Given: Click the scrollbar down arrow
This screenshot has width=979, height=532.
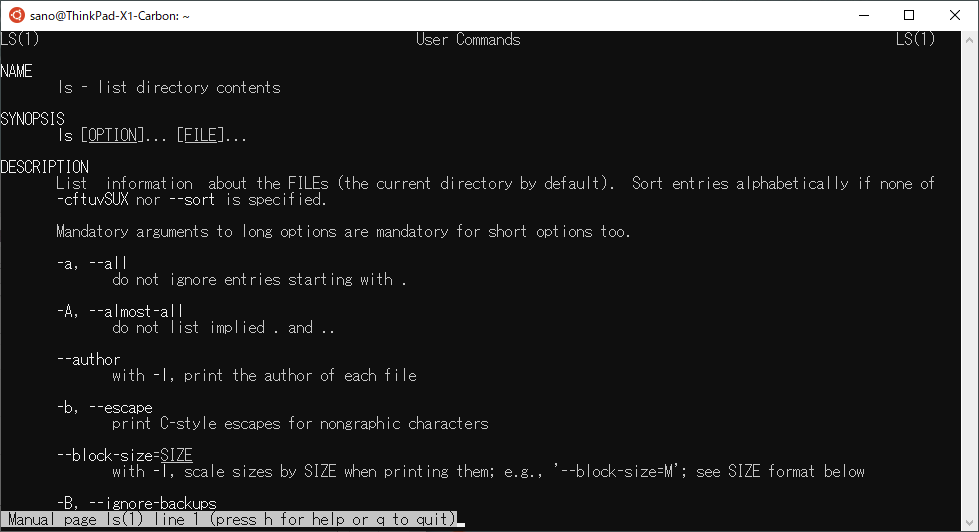Looking at the screenshot, I should 969,523.
